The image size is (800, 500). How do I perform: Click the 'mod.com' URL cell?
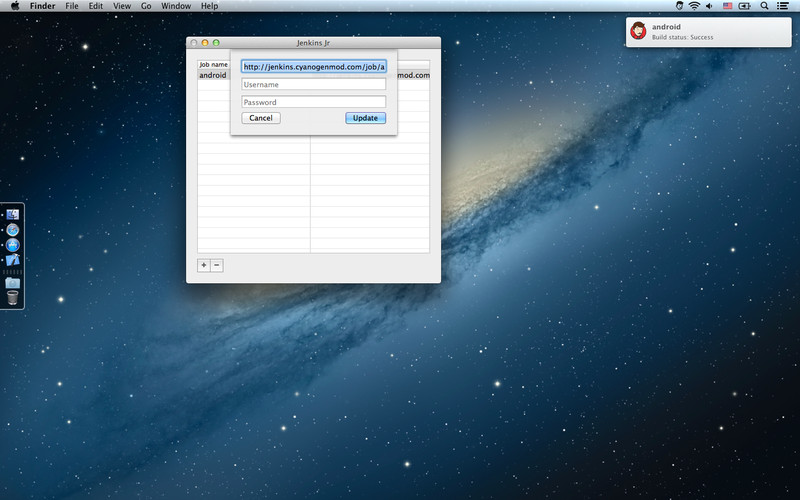click(x=413, y=75)
